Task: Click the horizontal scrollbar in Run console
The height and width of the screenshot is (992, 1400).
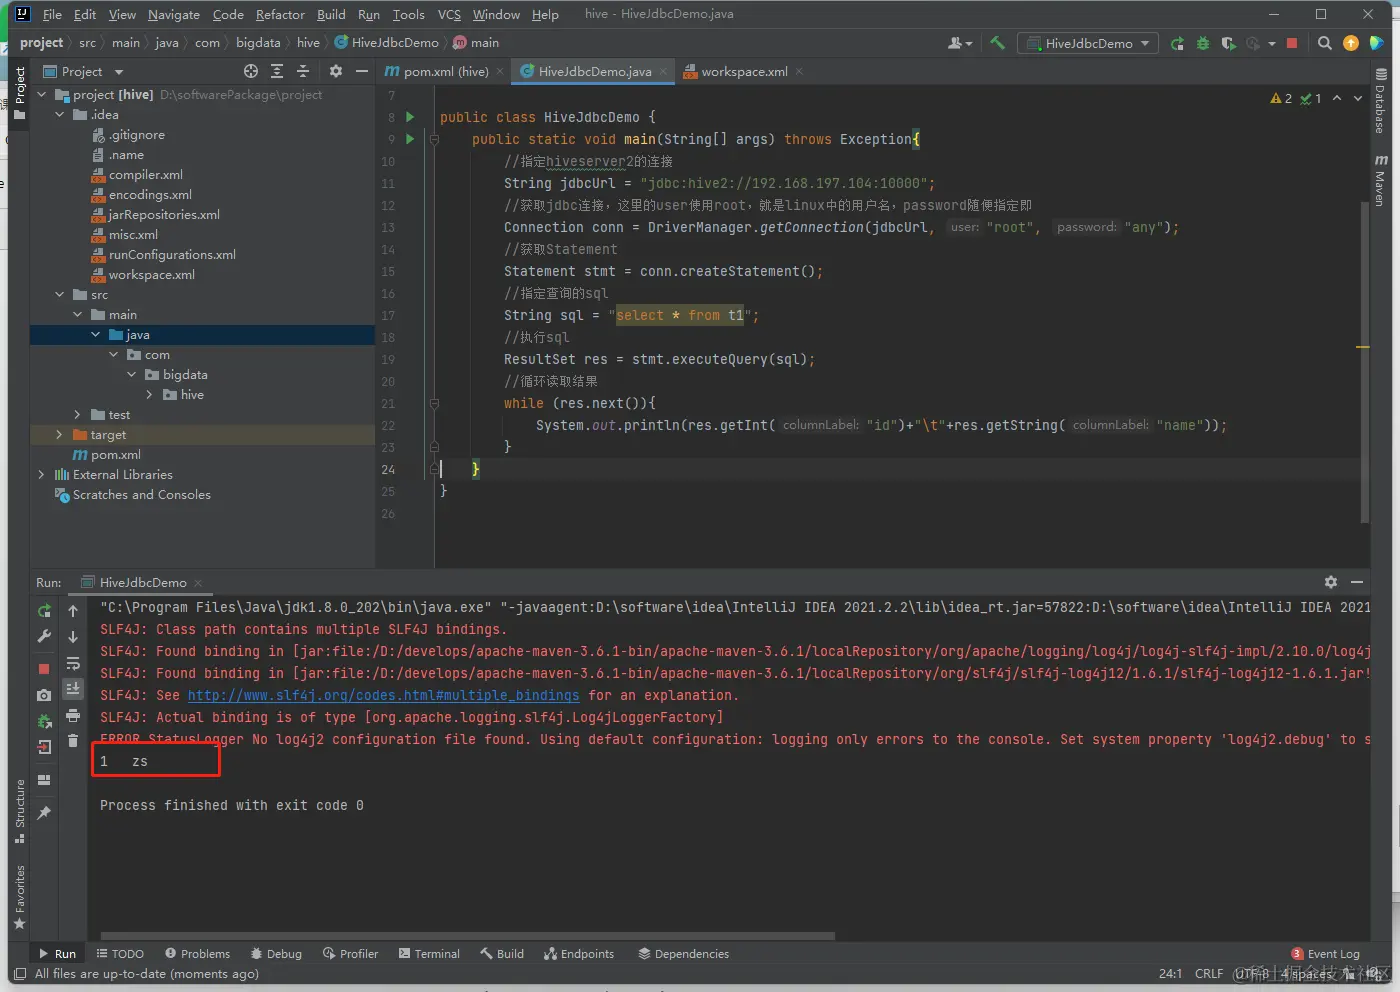Action: 470,936
